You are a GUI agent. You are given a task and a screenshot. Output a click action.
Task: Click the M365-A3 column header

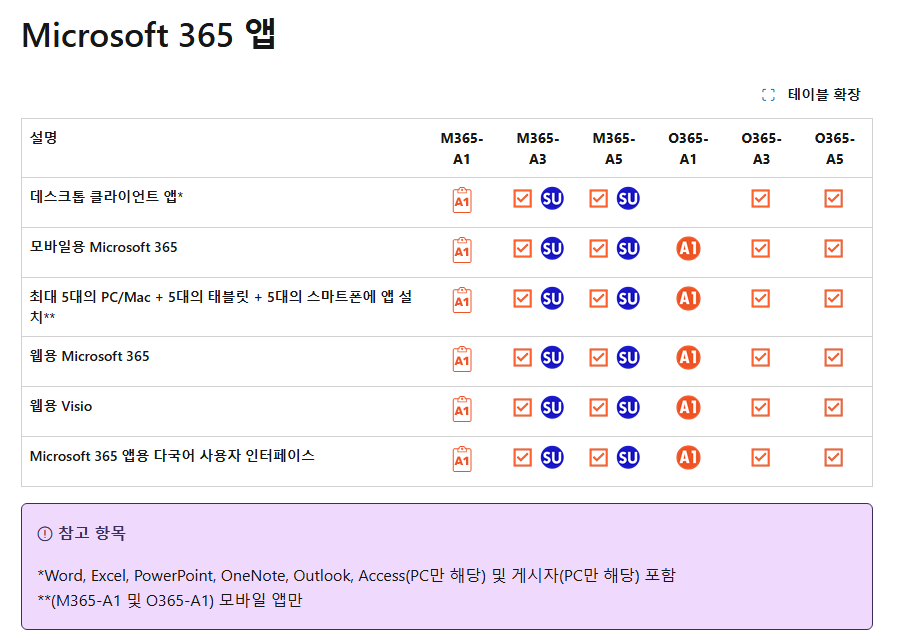tap(538, 149)
